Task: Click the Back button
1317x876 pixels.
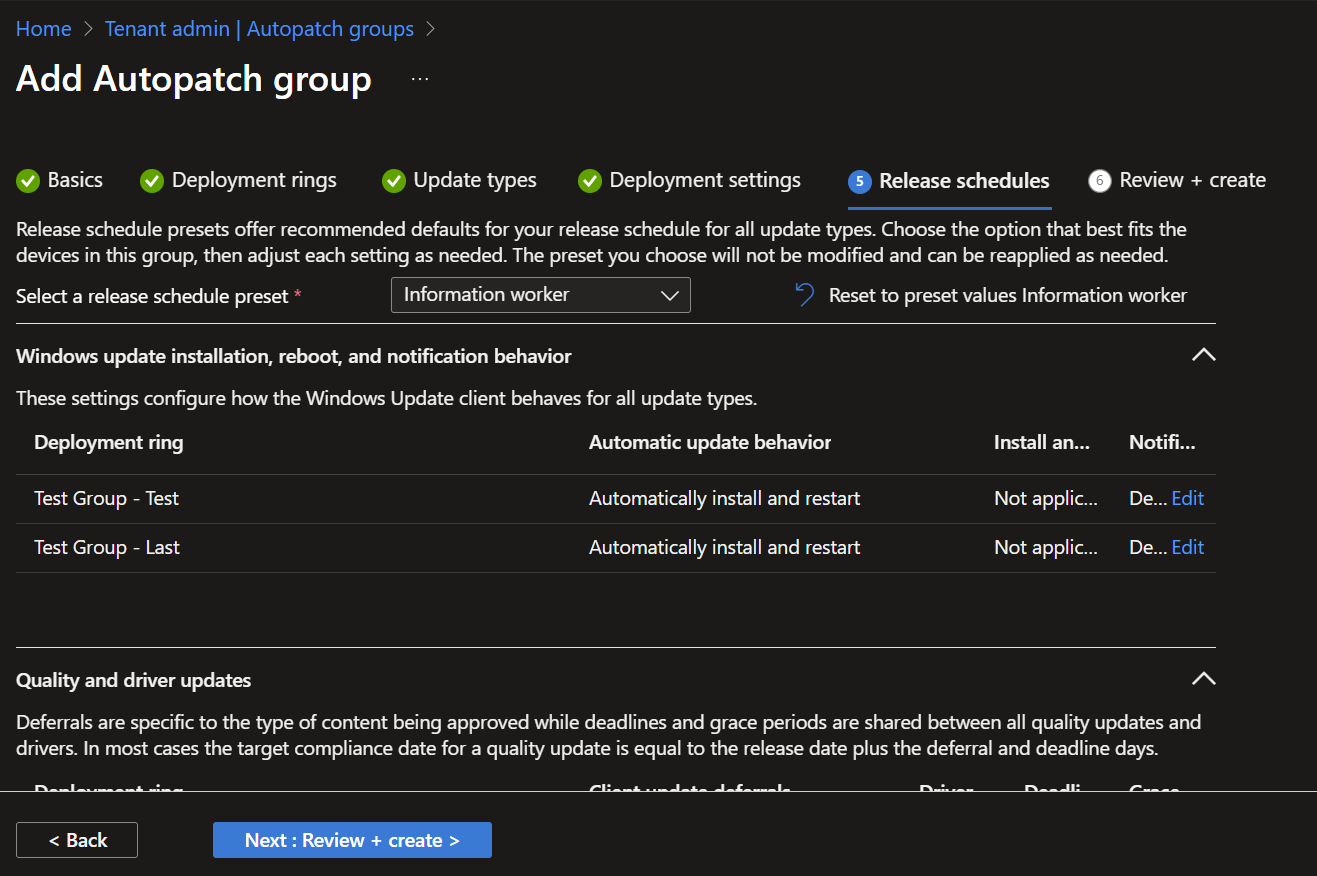Action: (x=77, y=840)
